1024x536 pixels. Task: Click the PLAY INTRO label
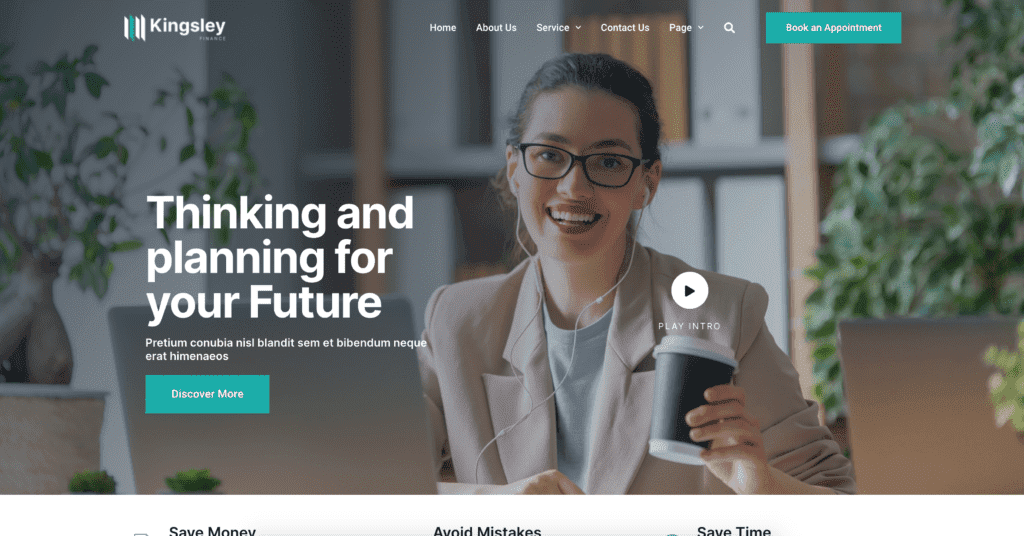[690, 326]
